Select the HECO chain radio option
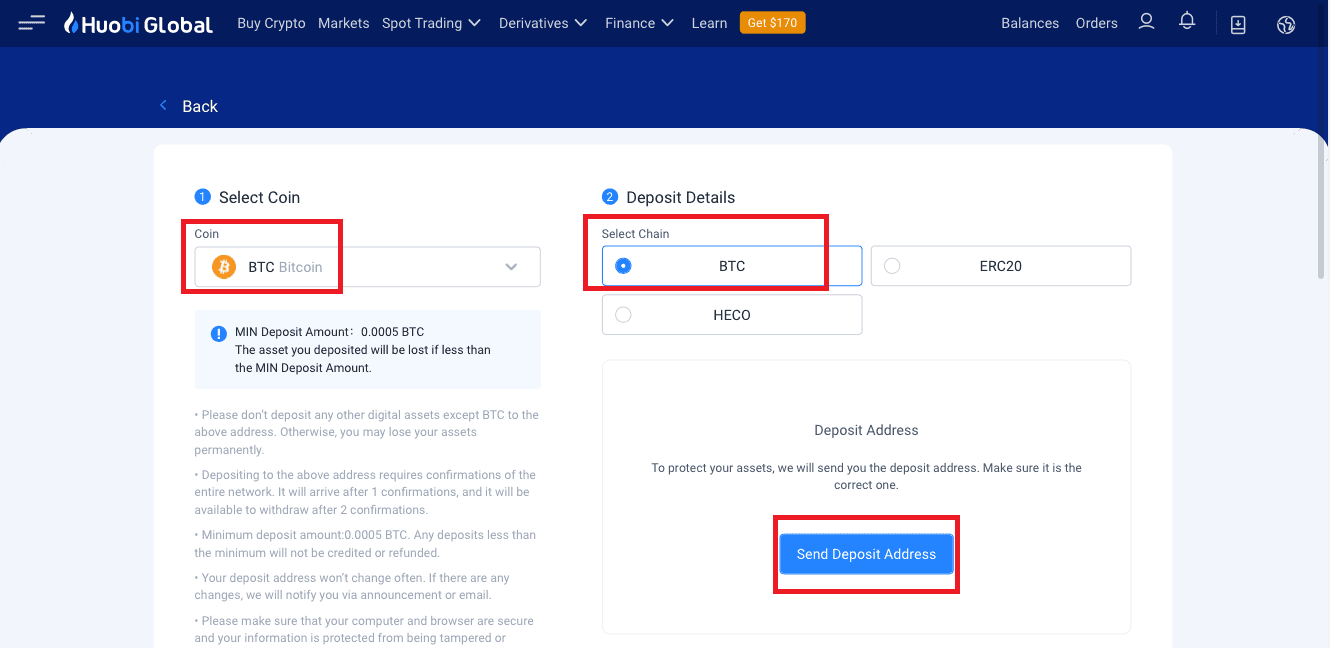The height and width of the screenshot is (648, 1330). click(x=732, y=315)
